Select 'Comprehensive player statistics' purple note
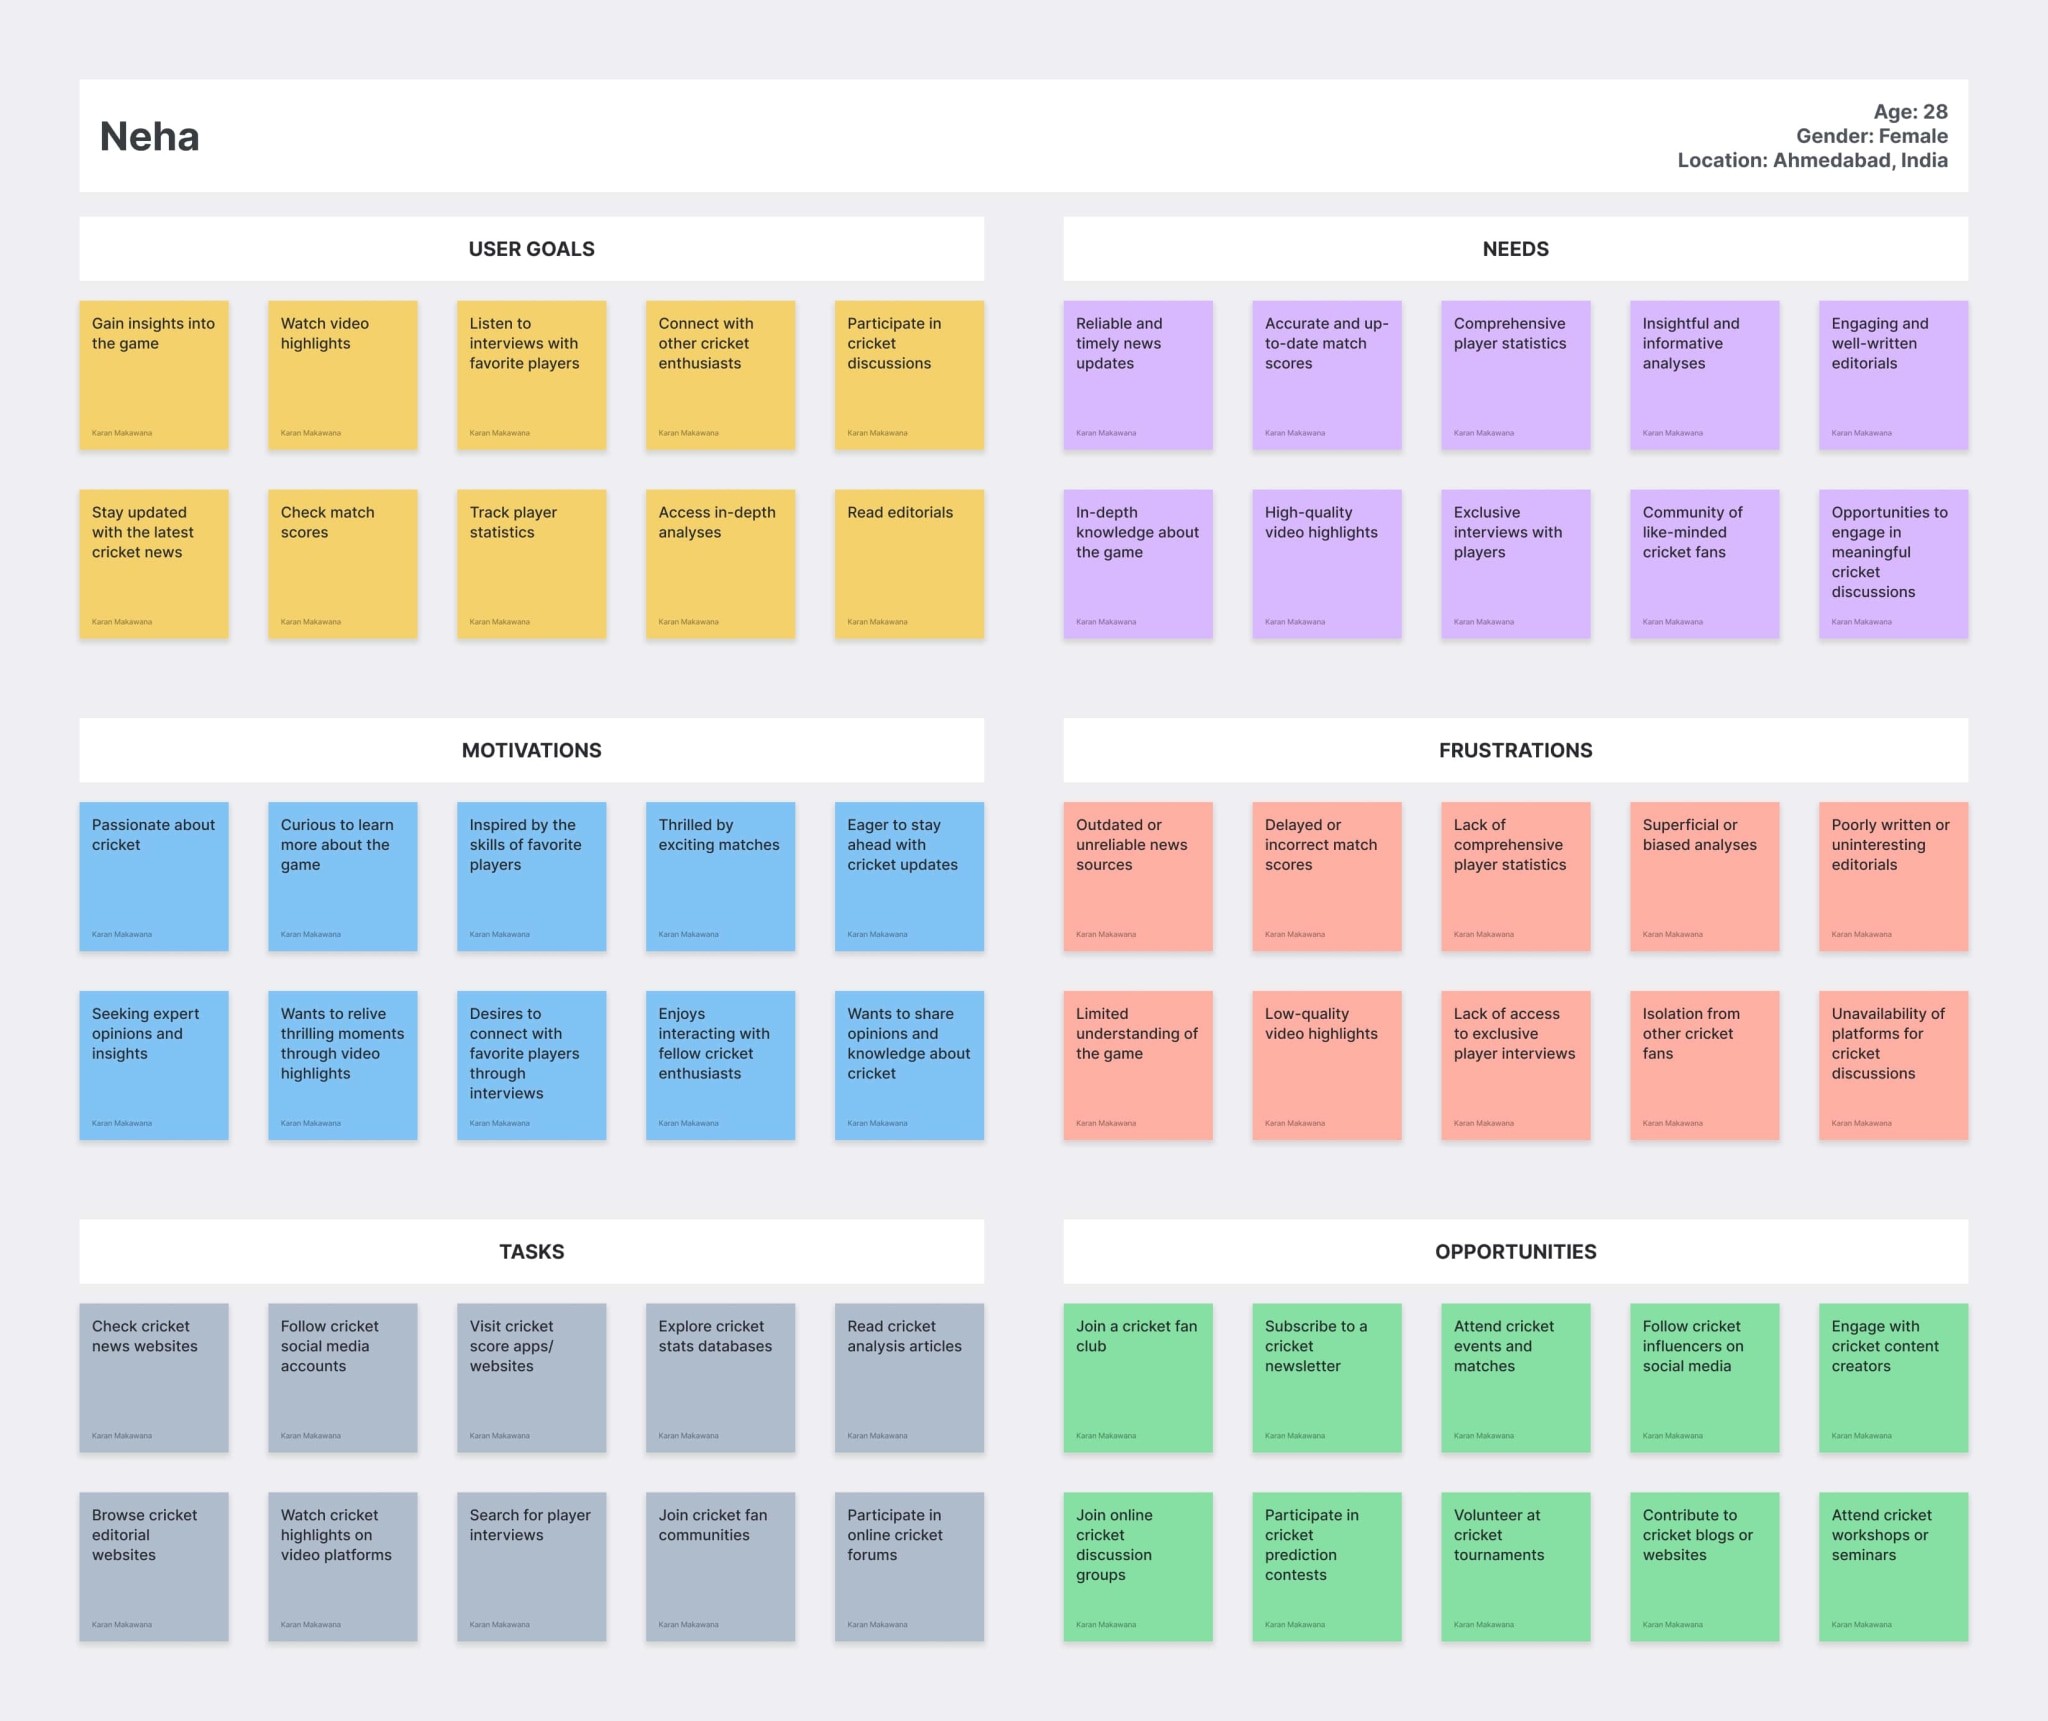 coord(1516,375)
